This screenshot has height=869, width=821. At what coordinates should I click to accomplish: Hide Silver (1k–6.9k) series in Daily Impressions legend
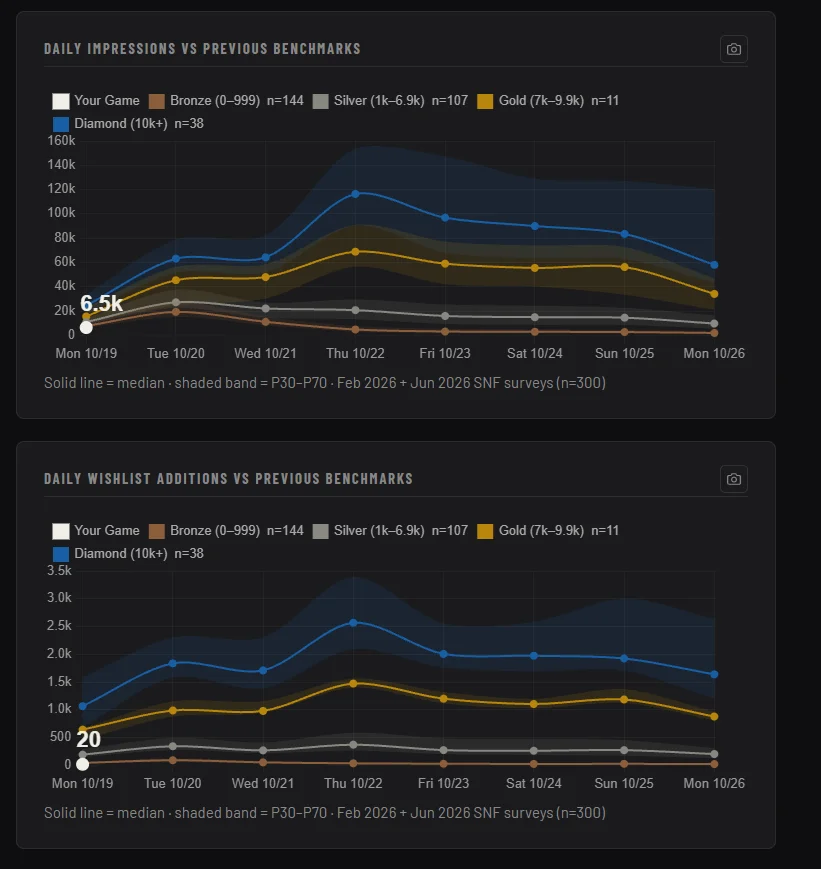(390, 101)
